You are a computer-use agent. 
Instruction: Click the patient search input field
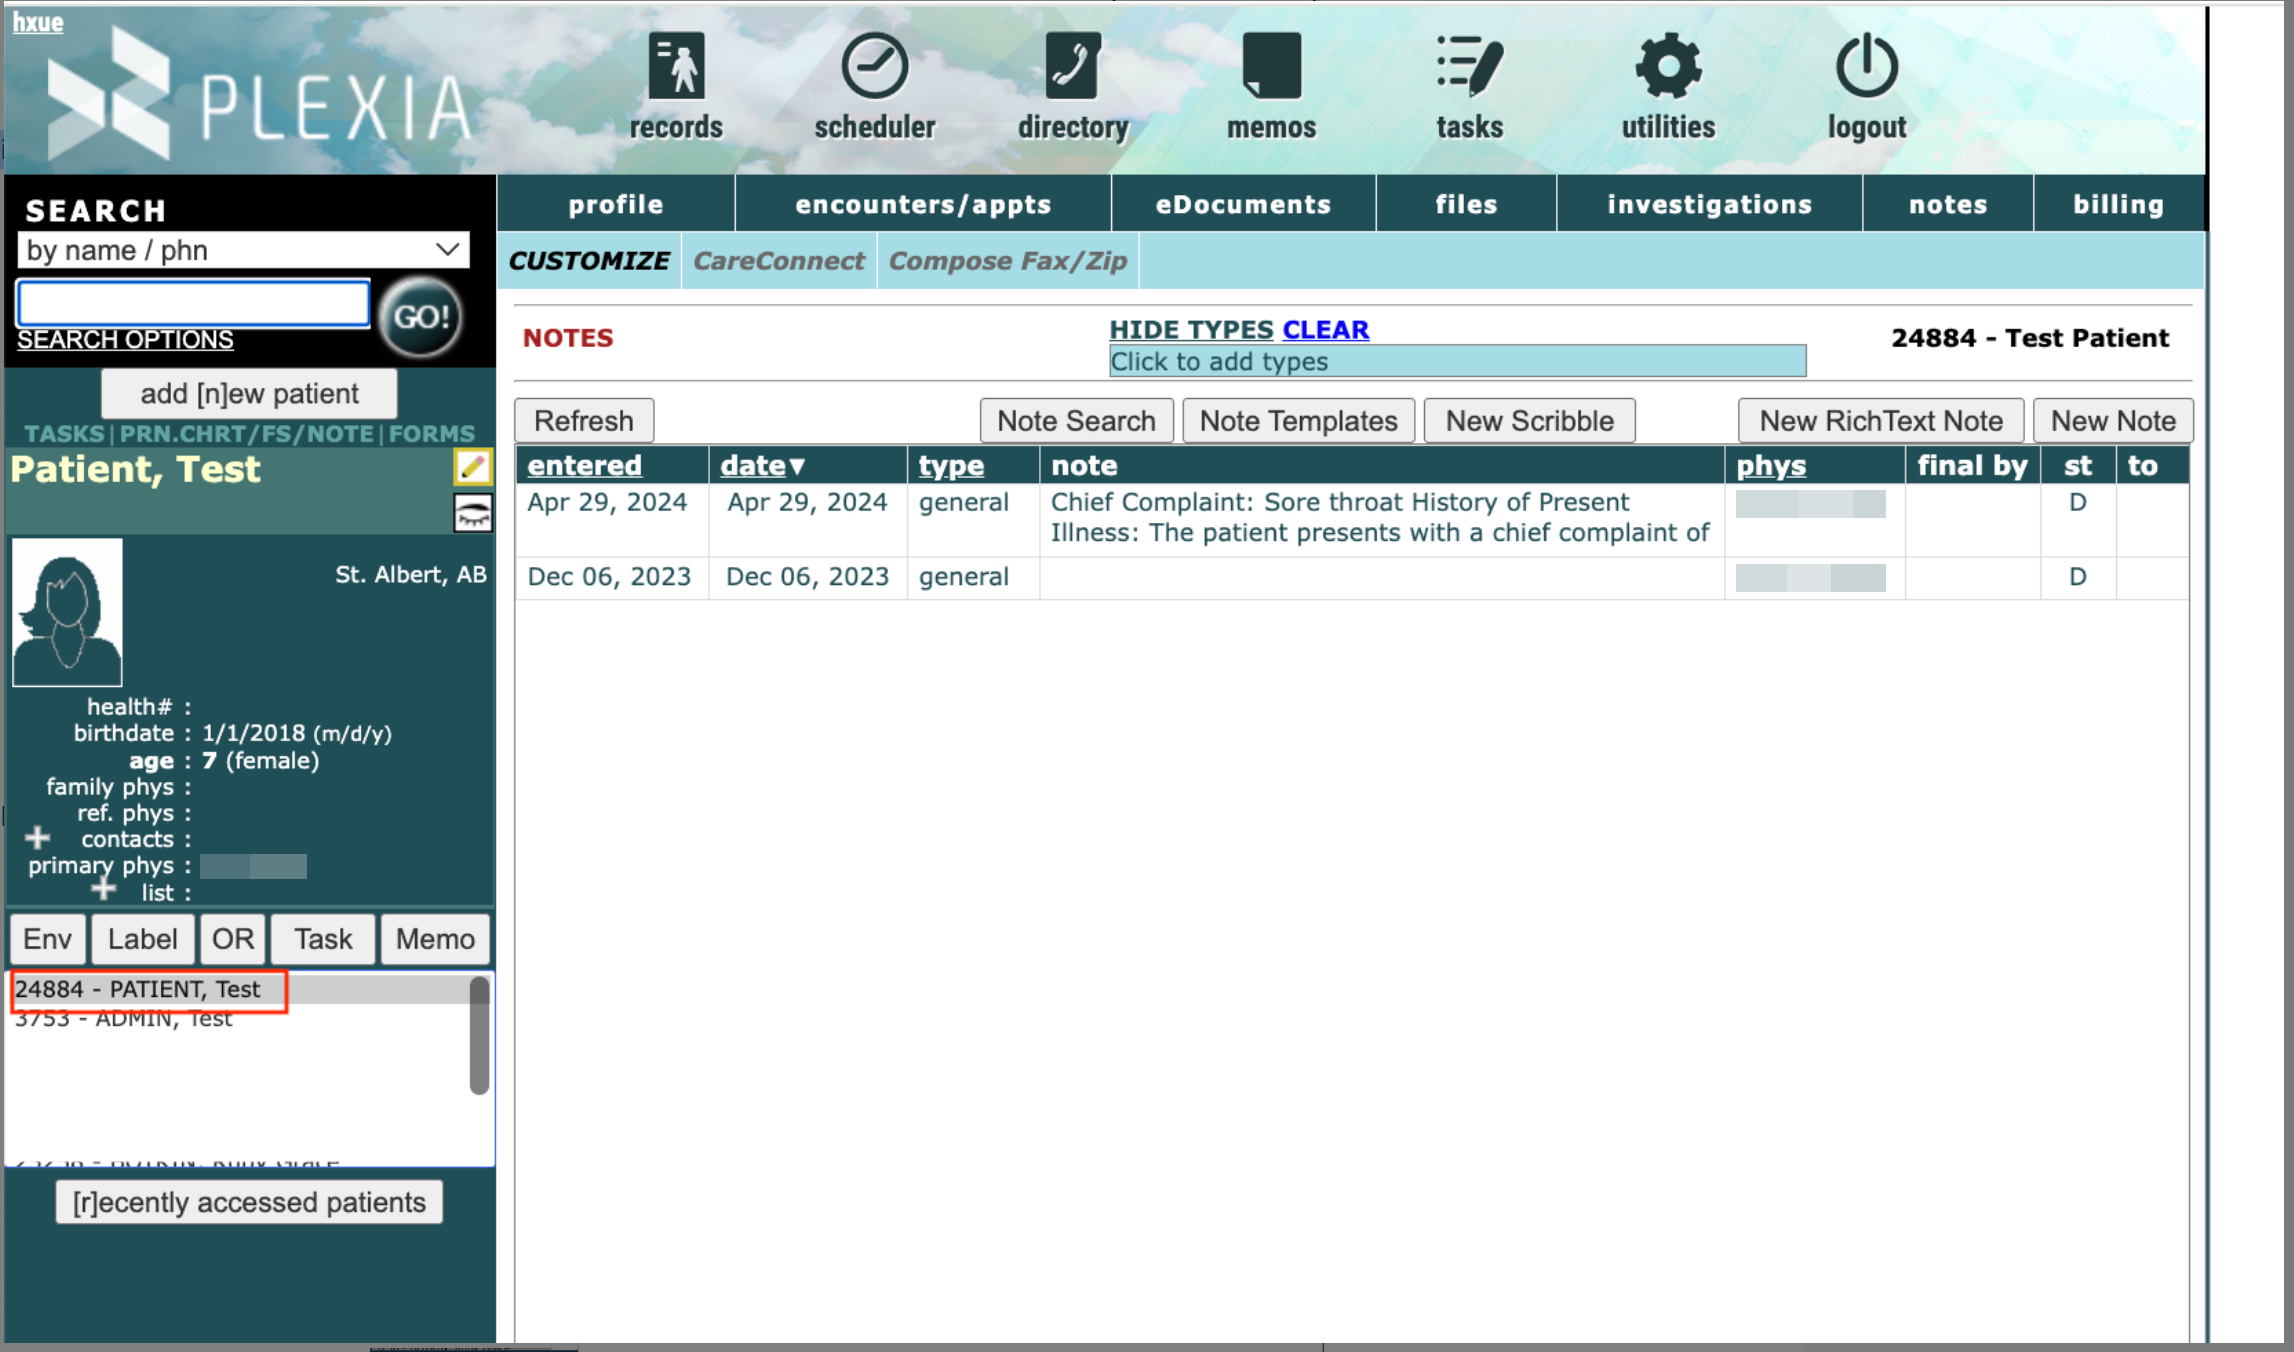point(194,303)
